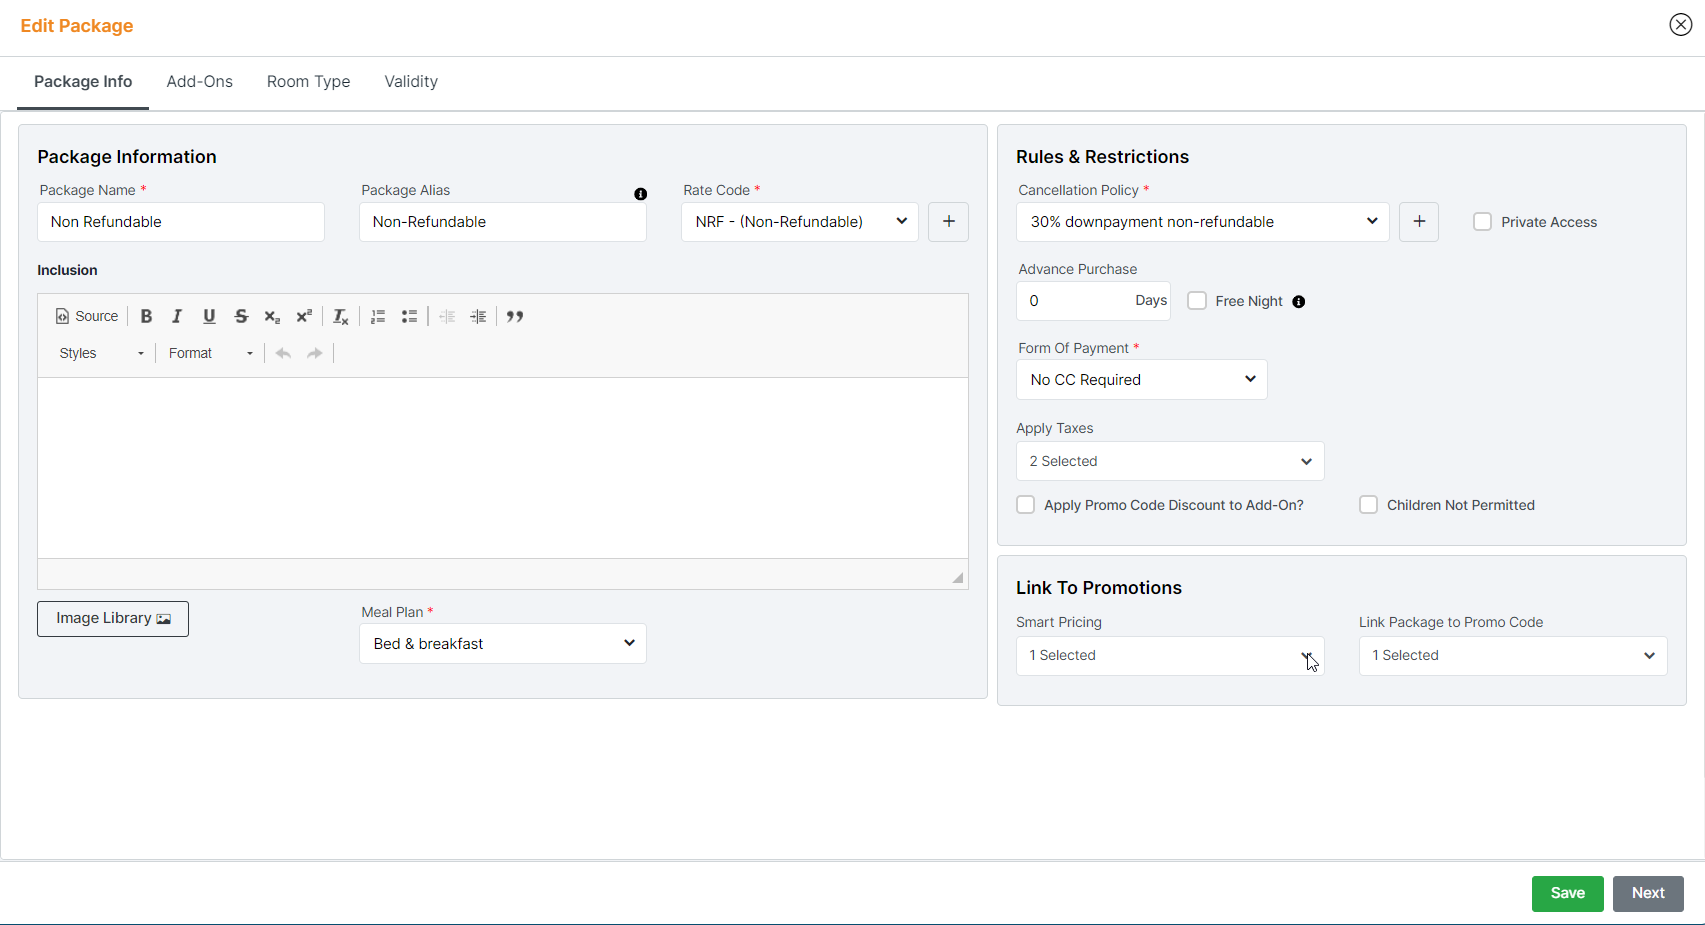The image size is (1705, 925).
Task: Tick the Children Not Permitted checkbox
Action: (x=1368, y=505)
